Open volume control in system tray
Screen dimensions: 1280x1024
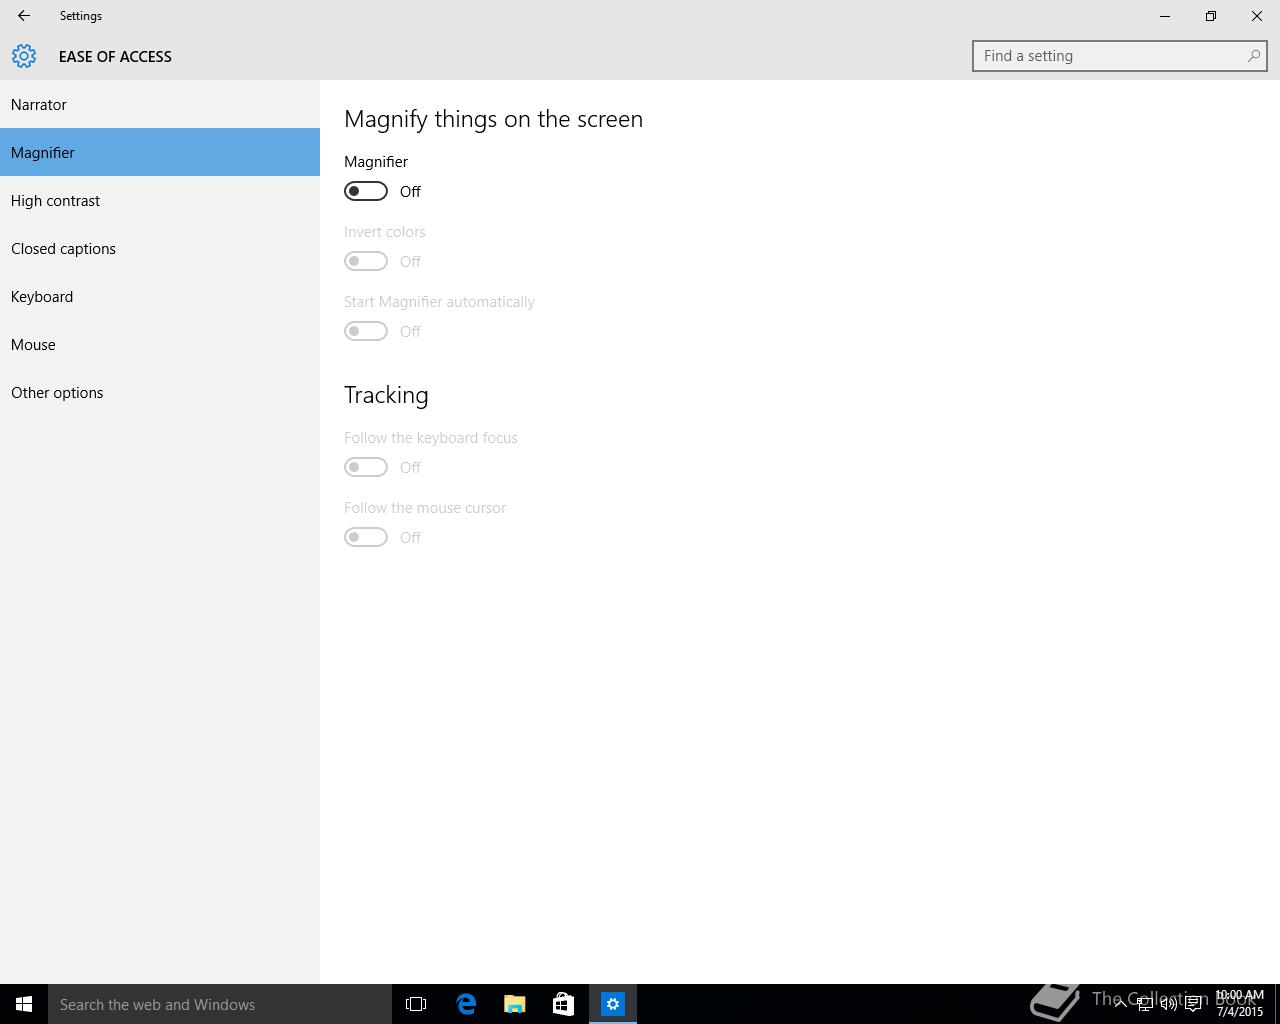pos(1168,1004)
